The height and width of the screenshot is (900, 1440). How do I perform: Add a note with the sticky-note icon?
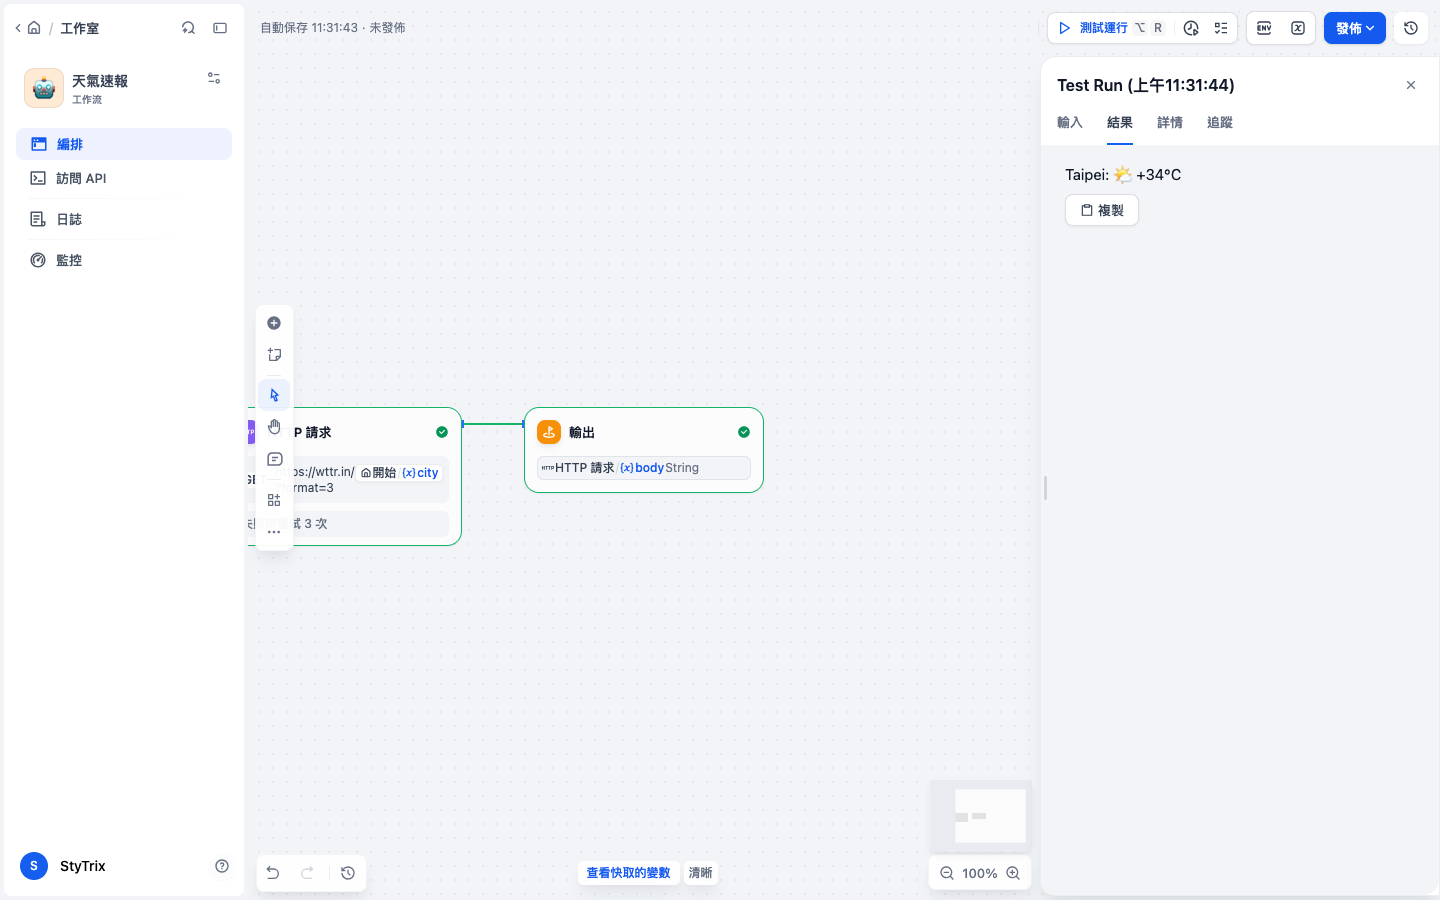pos(274,355)
